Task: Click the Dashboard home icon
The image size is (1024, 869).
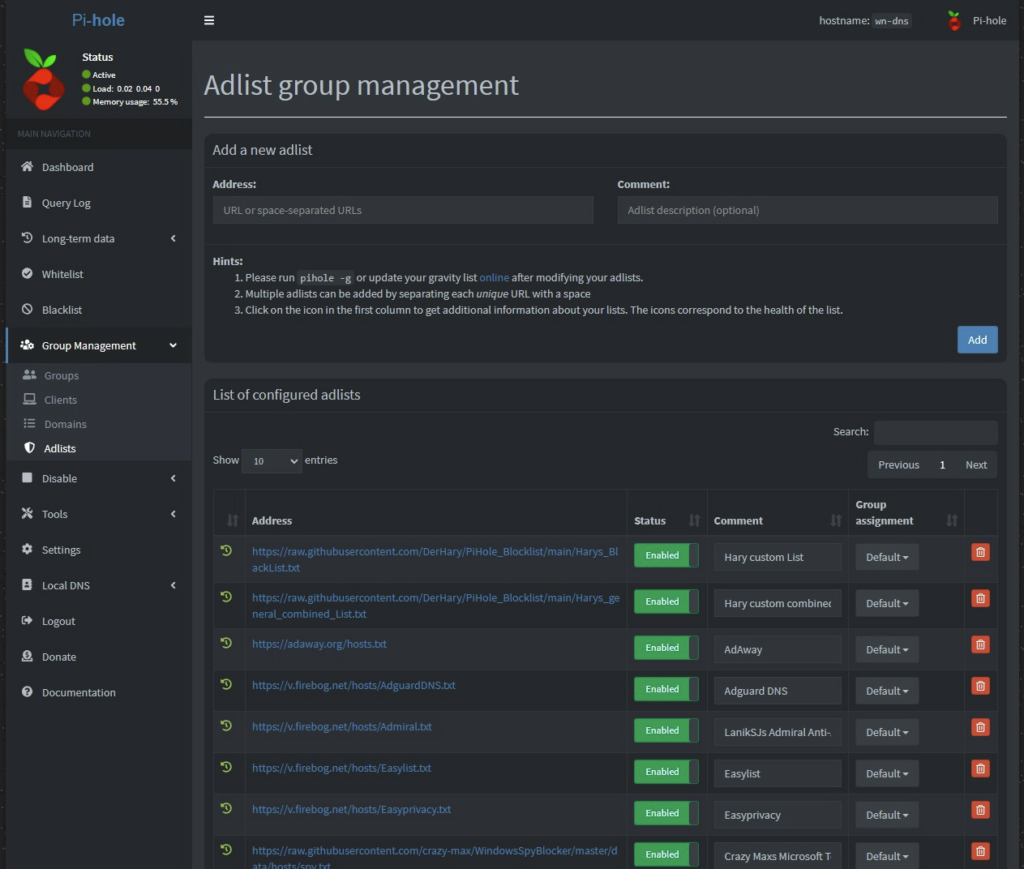Action: 27,166
